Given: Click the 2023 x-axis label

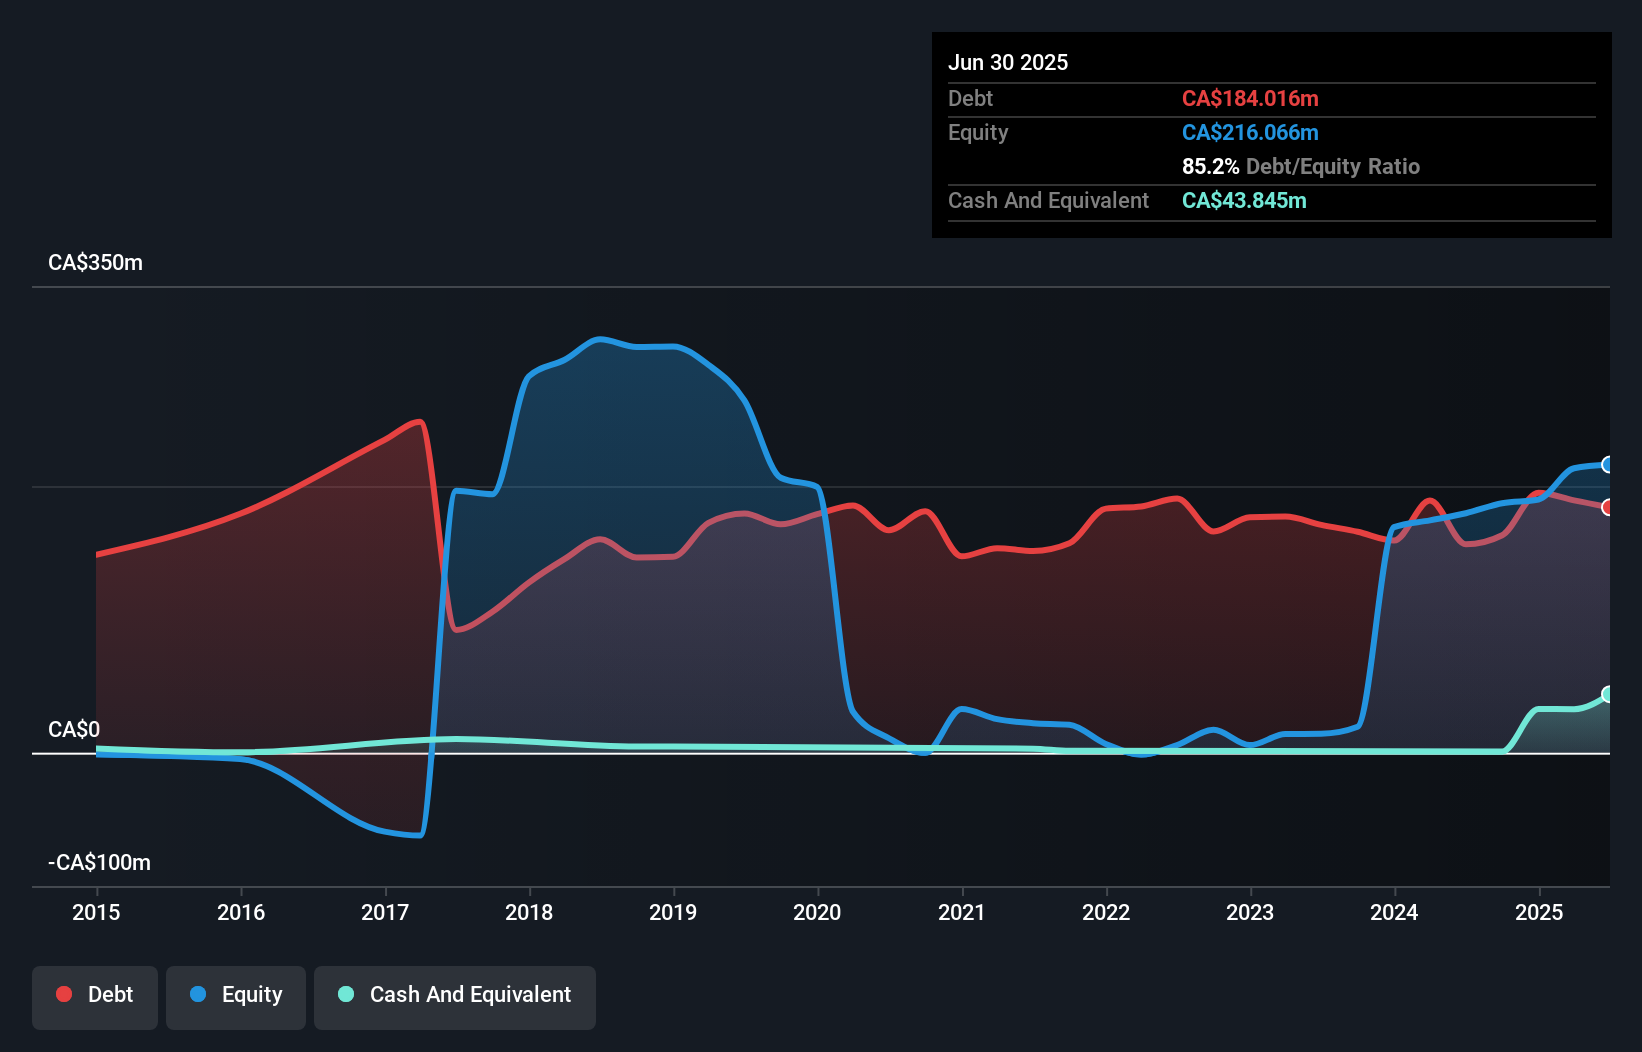Looking at the screenshot, I should [x=1250, y=912].
